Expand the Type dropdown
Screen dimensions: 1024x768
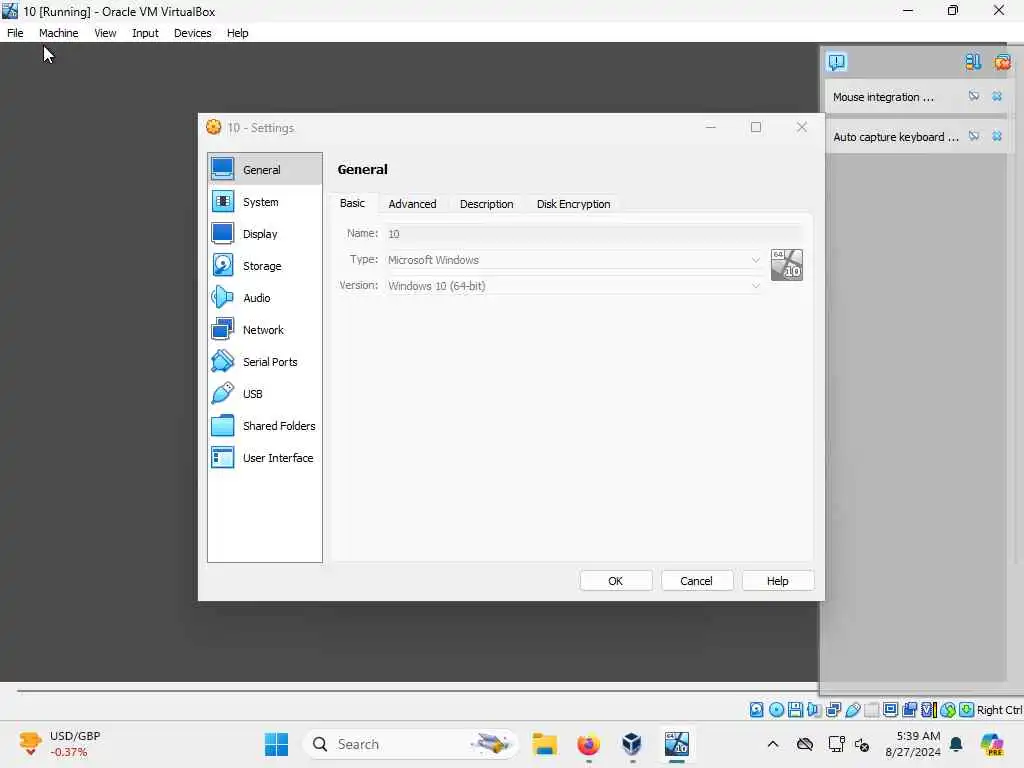coord(756,260)
